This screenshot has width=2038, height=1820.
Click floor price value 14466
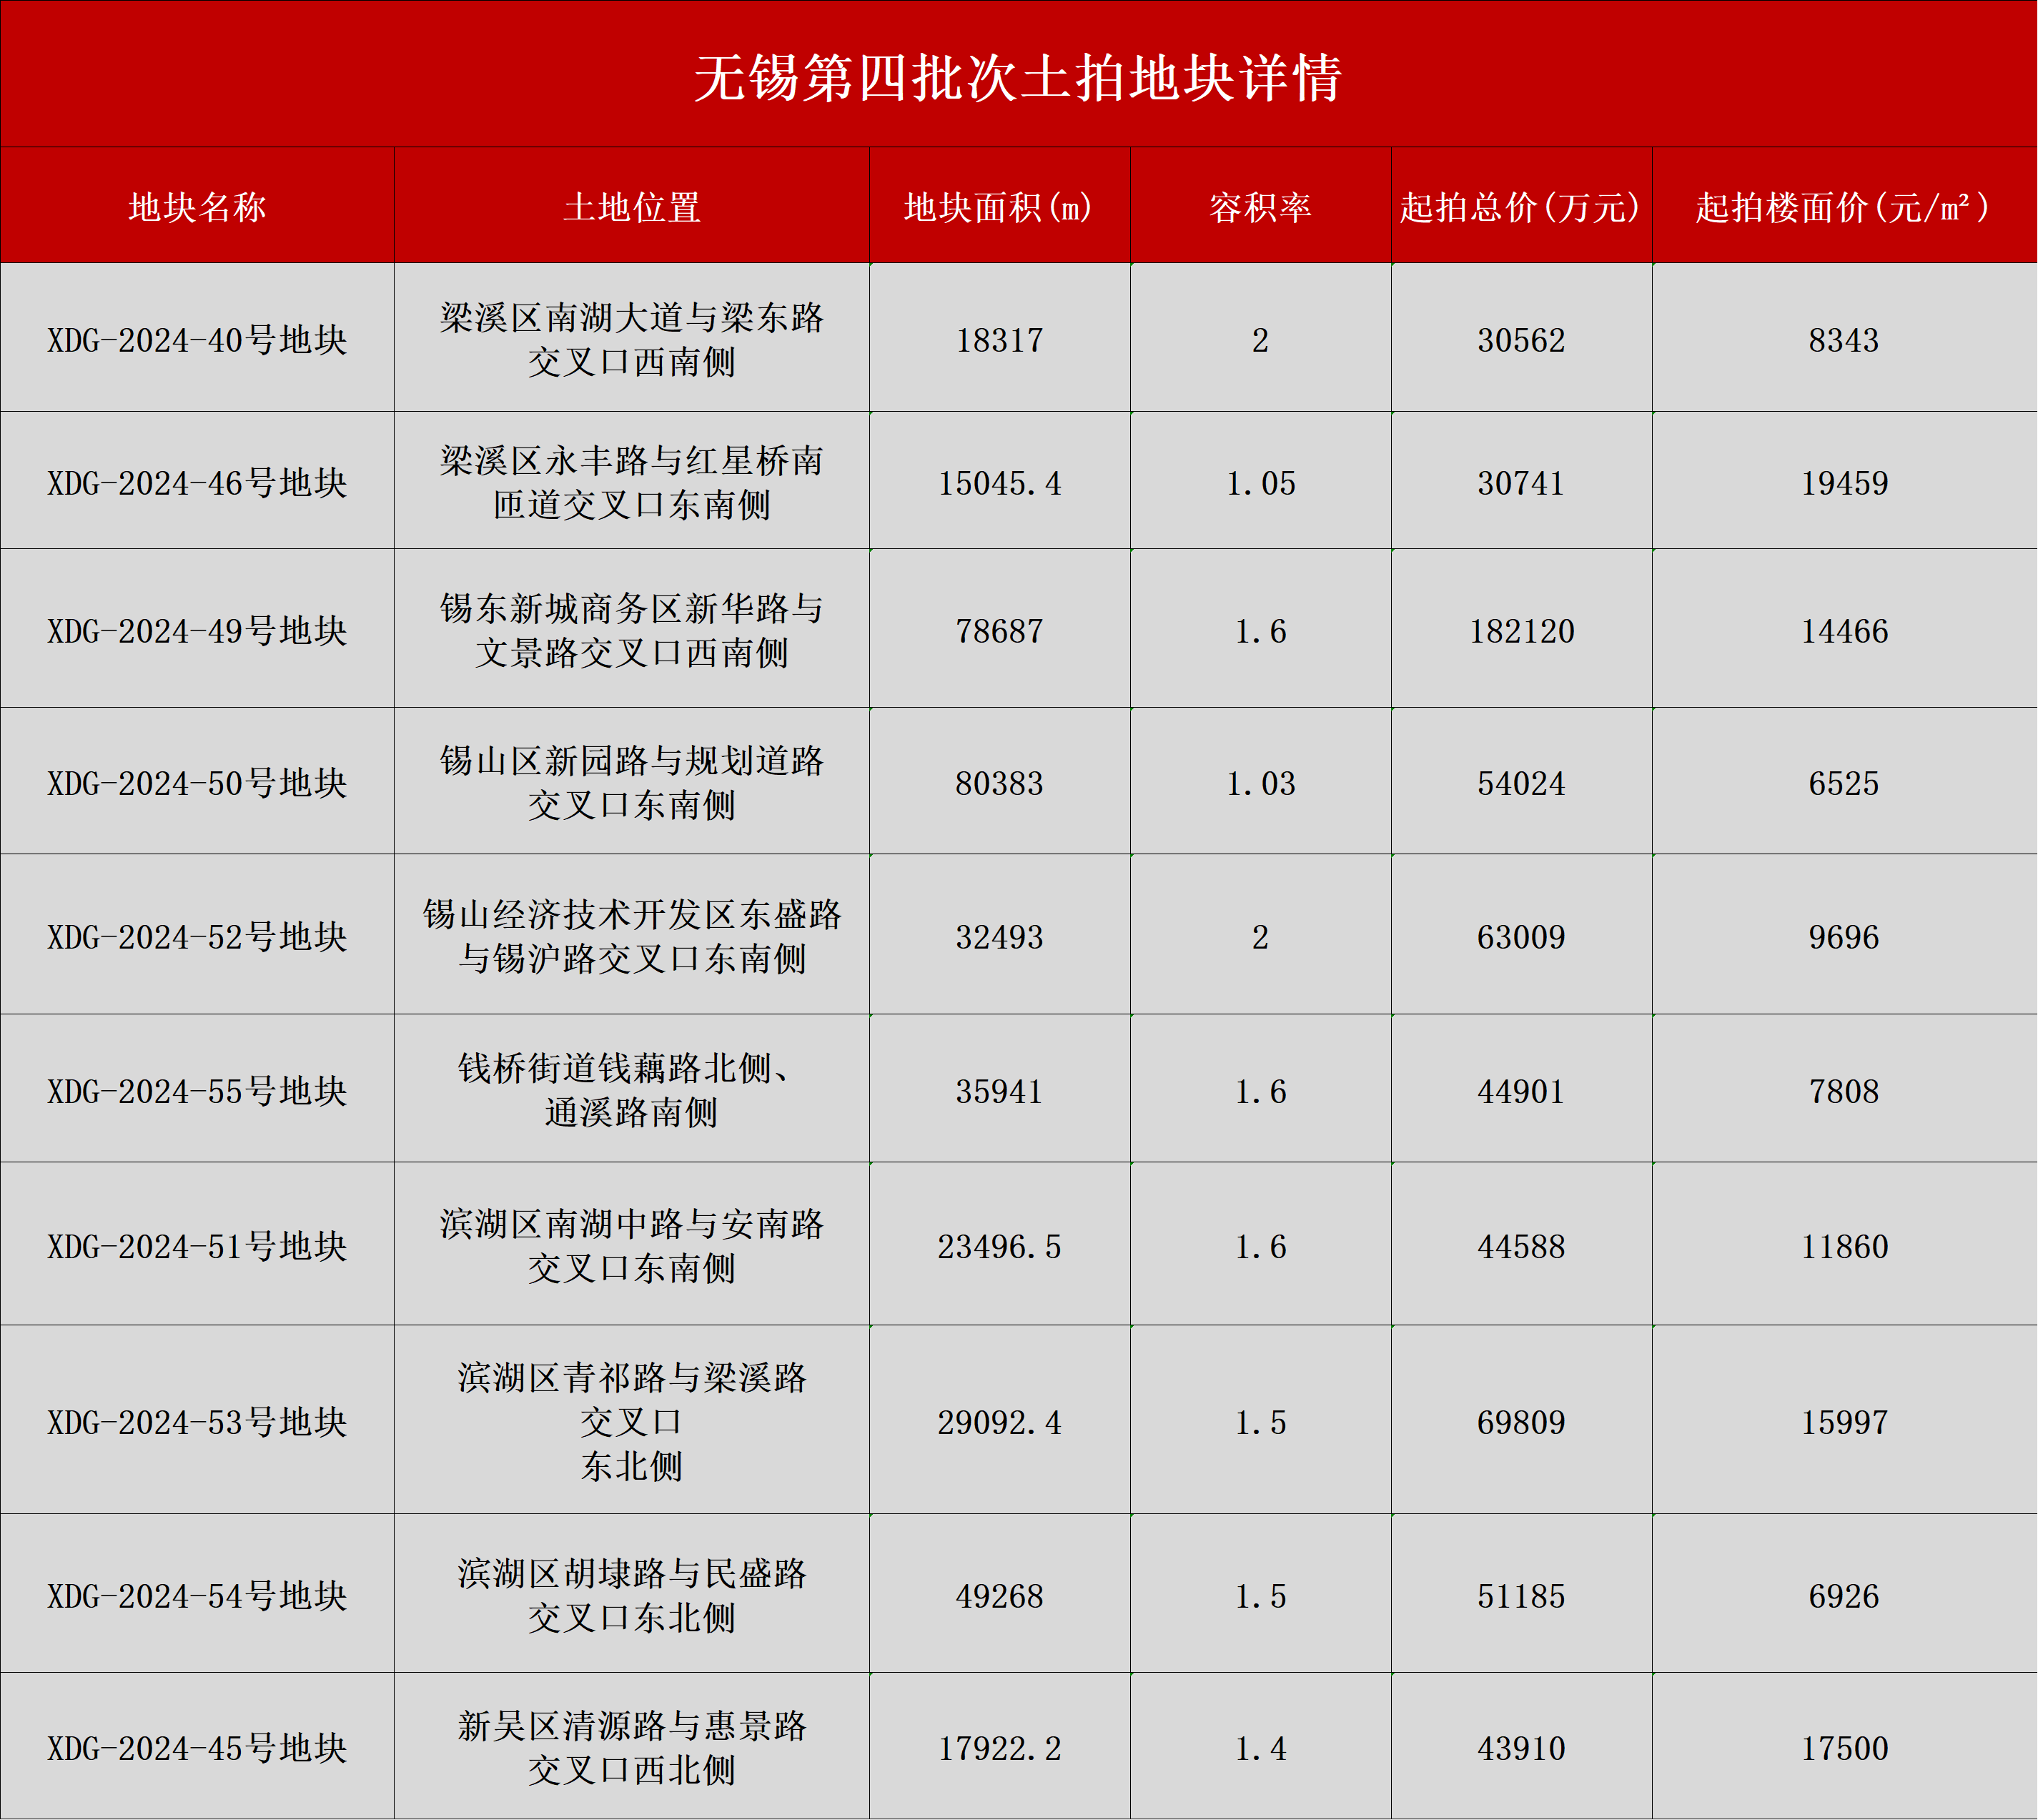click(1845, 632)
